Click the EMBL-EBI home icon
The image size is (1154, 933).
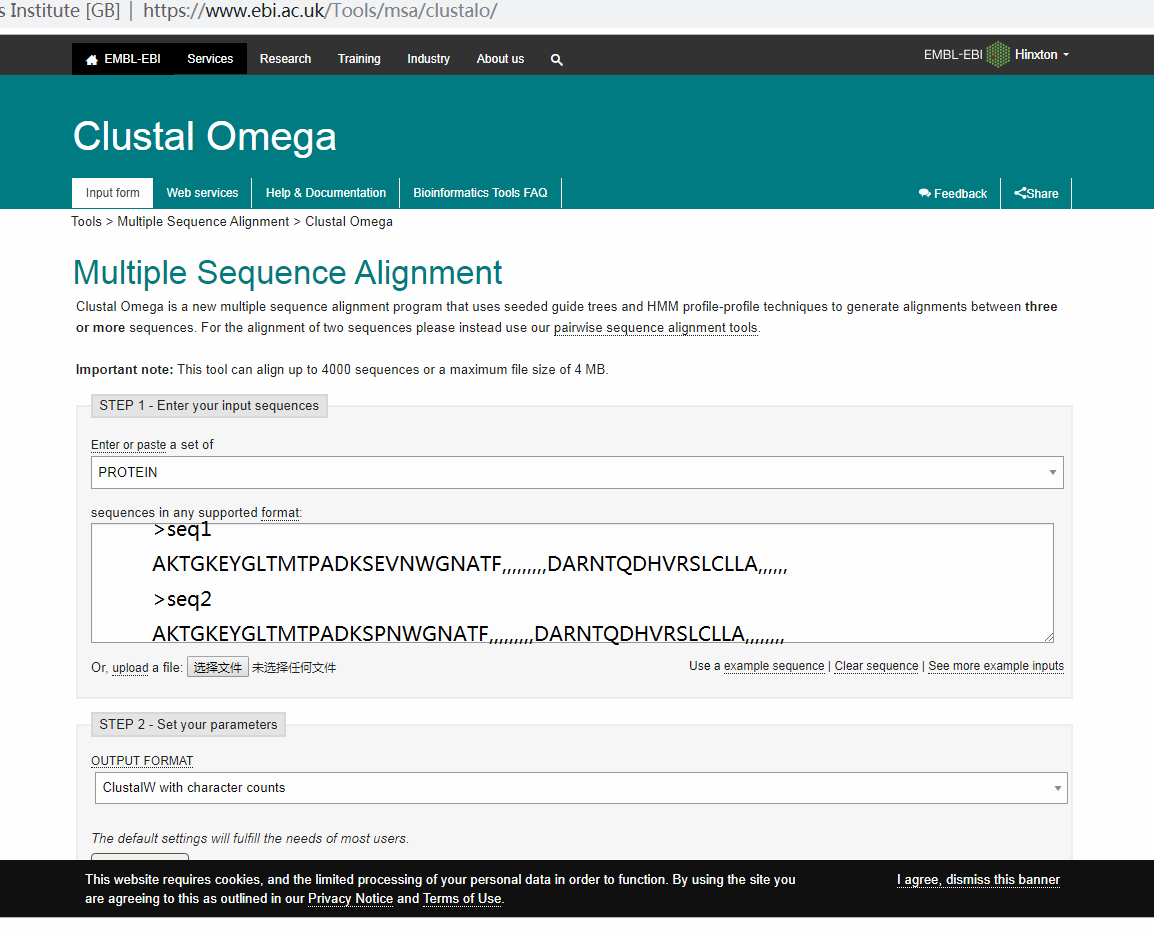[x=92, y=60]
